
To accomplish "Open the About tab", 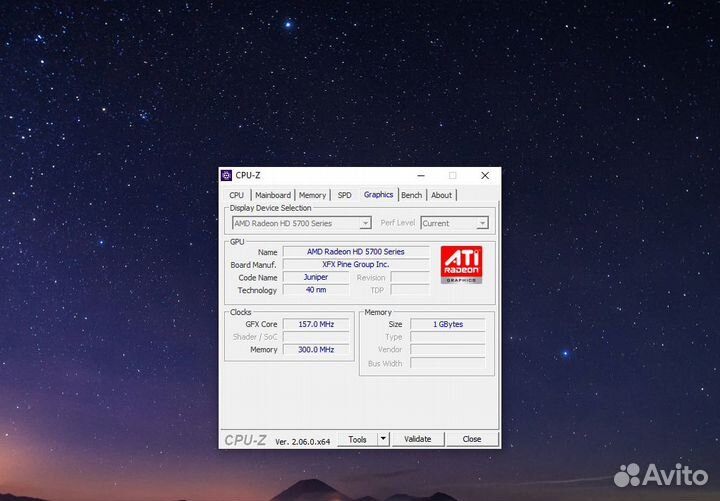I will click(x=441, y=195).
